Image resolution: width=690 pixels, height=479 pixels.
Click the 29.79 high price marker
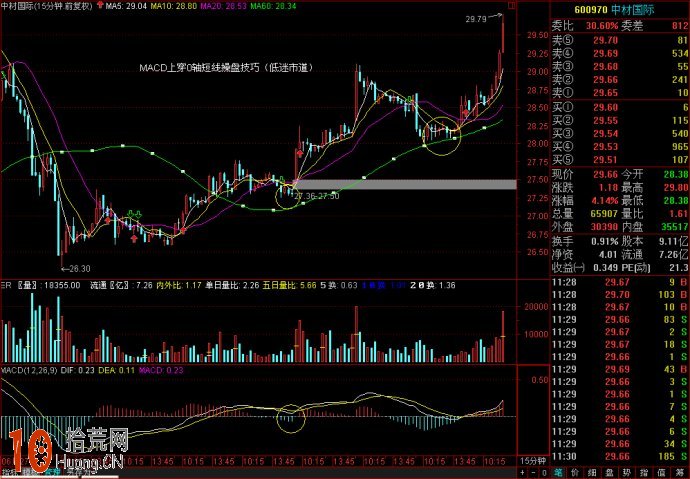[x=476, y=19]
